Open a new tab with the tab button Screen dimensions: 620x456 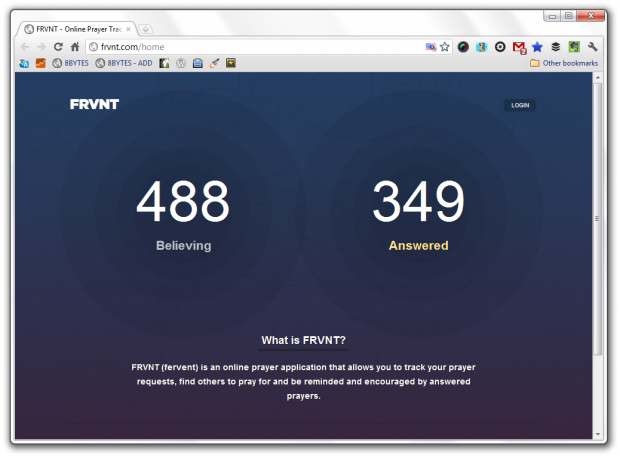tap(146, 29)
